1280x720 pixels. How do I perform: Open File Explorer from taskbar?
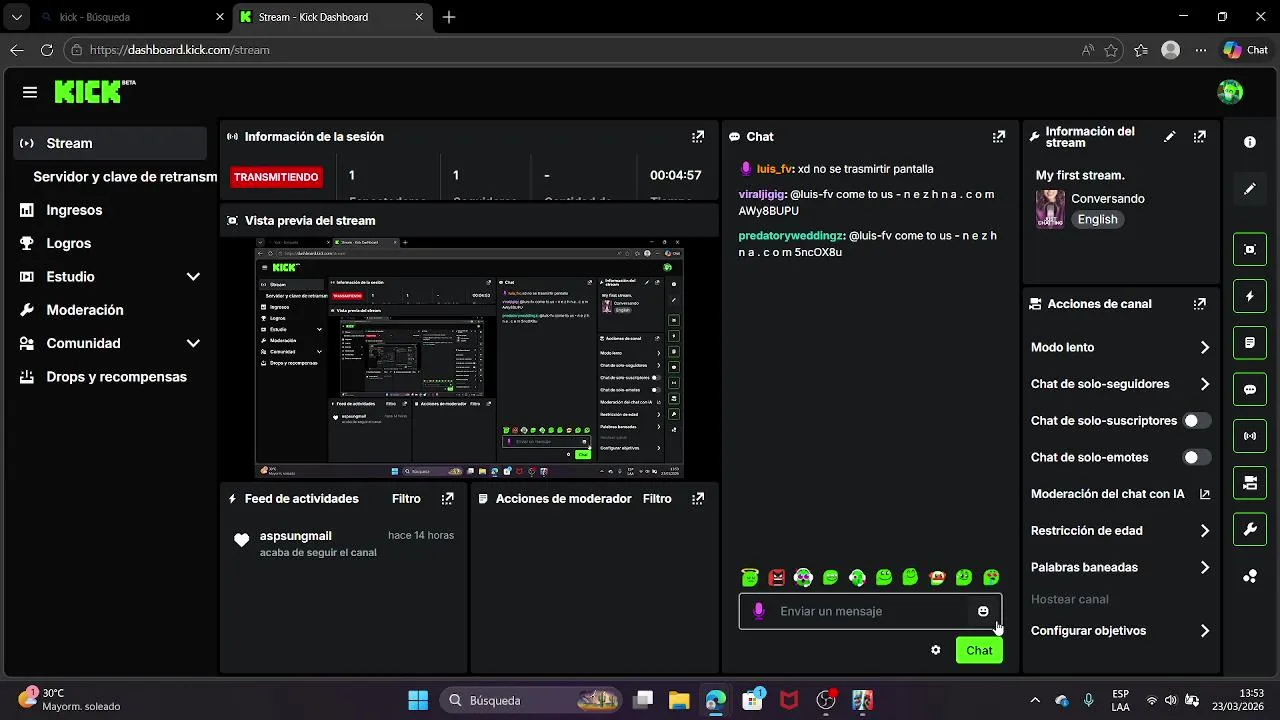pyautogui.click(x=679, y=700)
